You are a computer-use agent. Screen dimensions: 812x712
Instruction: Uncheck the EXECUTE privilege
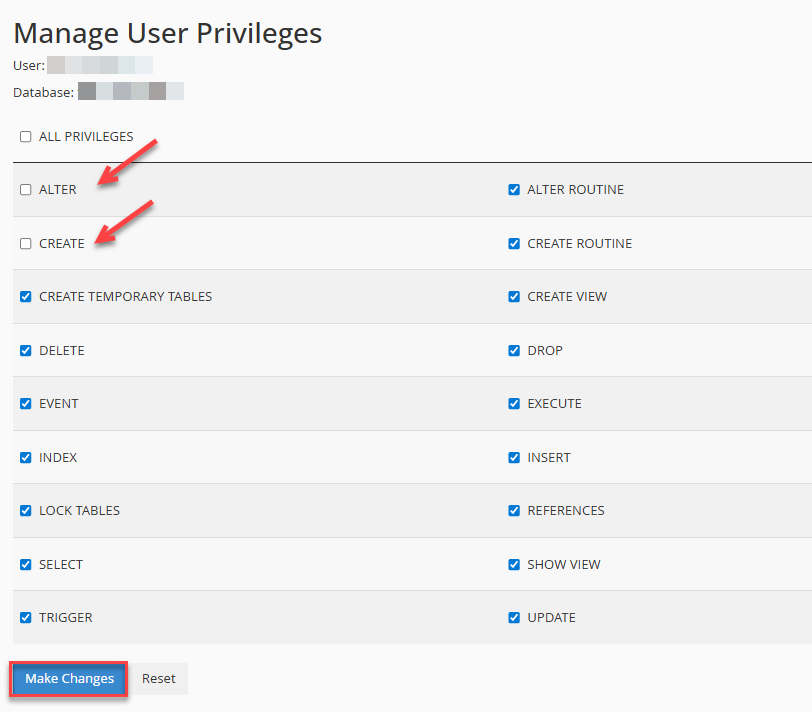click(514, 403)
